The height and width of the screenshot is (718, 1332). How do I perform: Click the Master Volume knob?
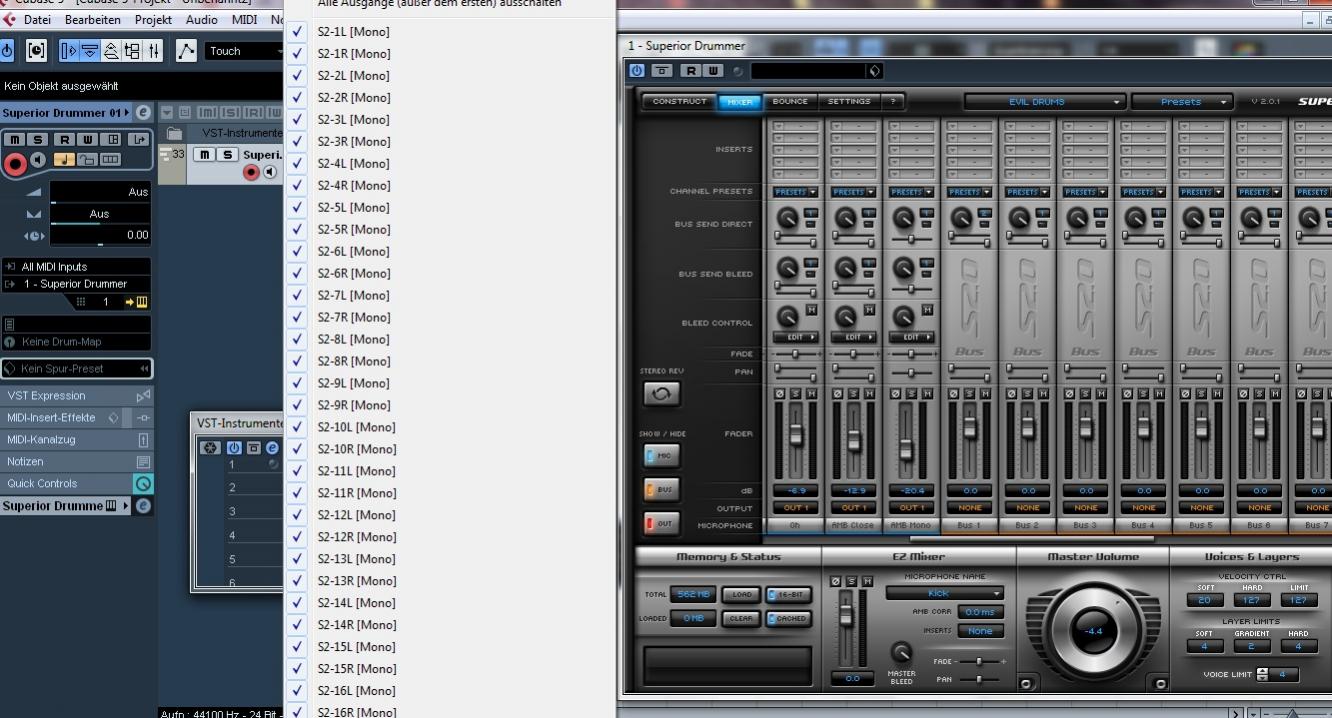[x=1093, y=631]
